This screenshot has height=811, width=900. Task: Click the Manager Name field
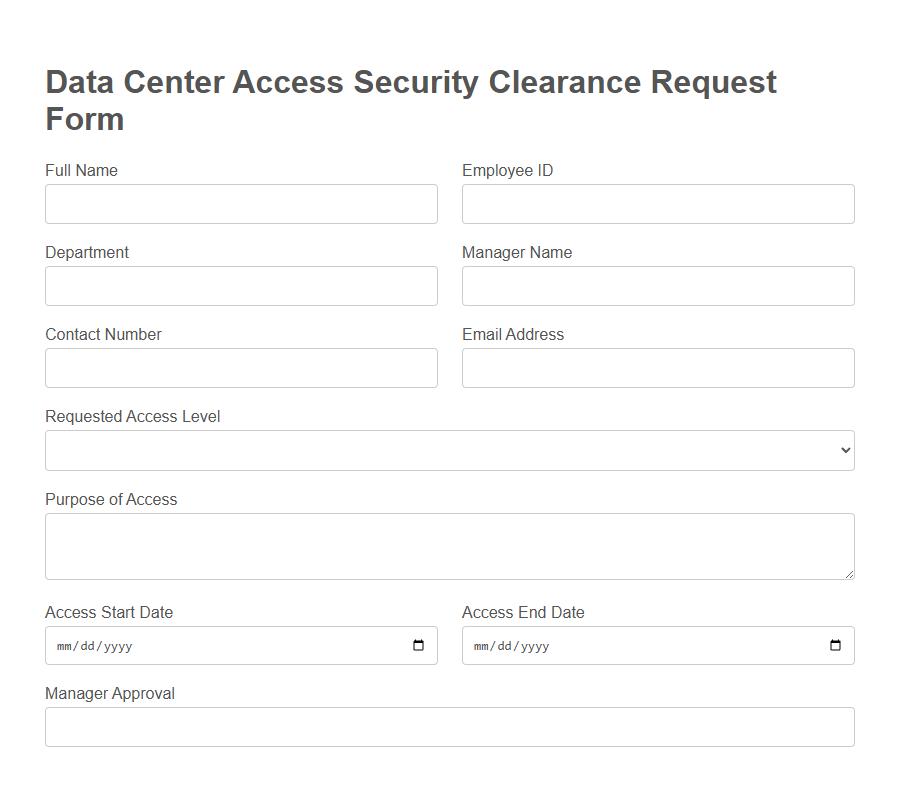tap(657, 286)
